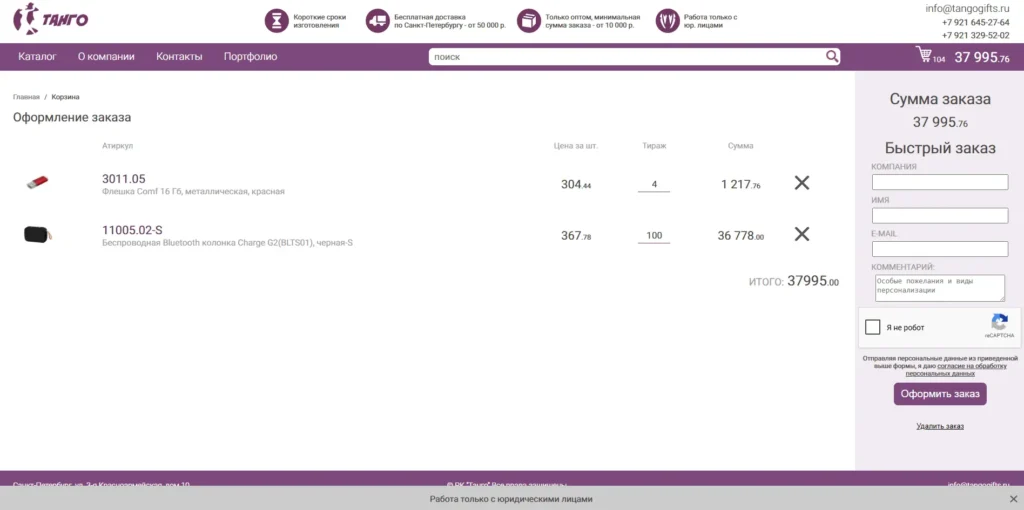
Task: Click the ИТОГО total 37995.00
Action: tap(812, 281)
